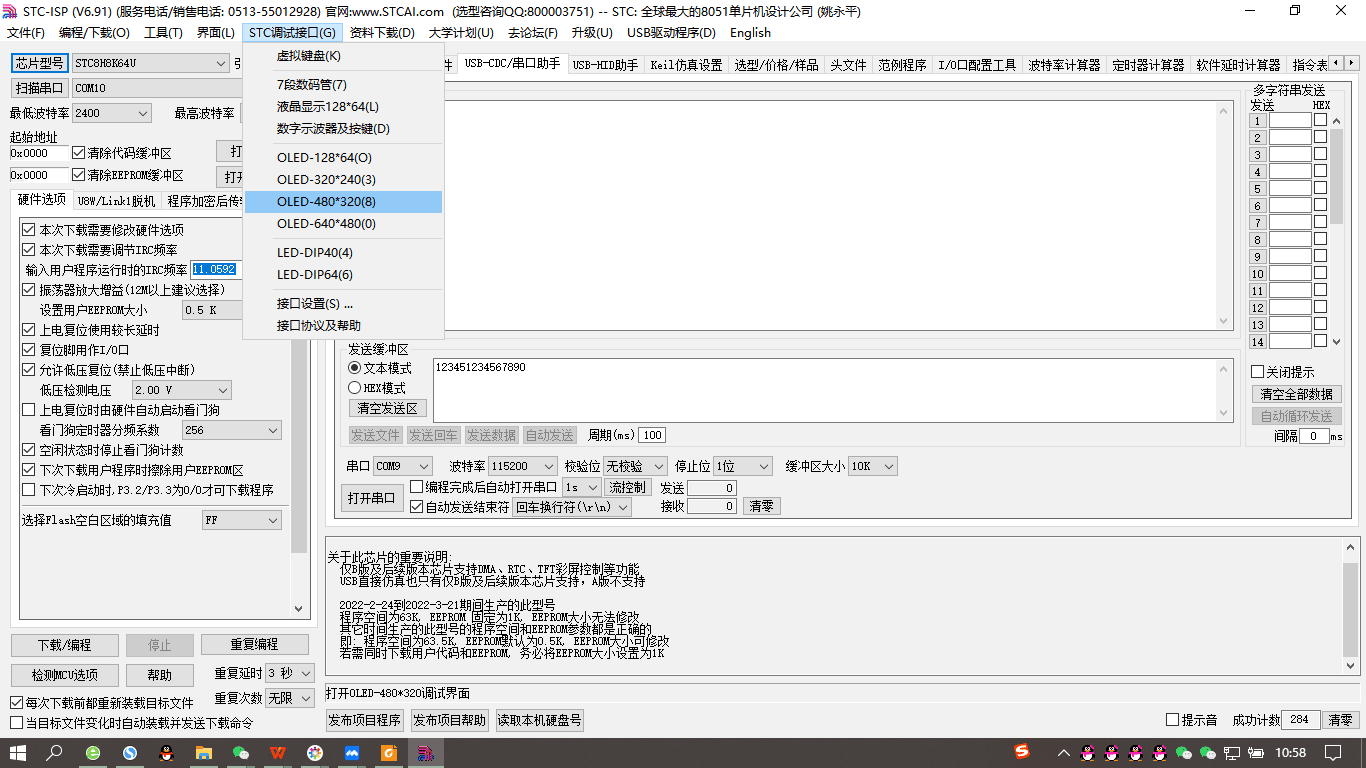Choose OLED-480*320(8) from the menu
Screen dimensions: 1366x768
coord(343,202)
